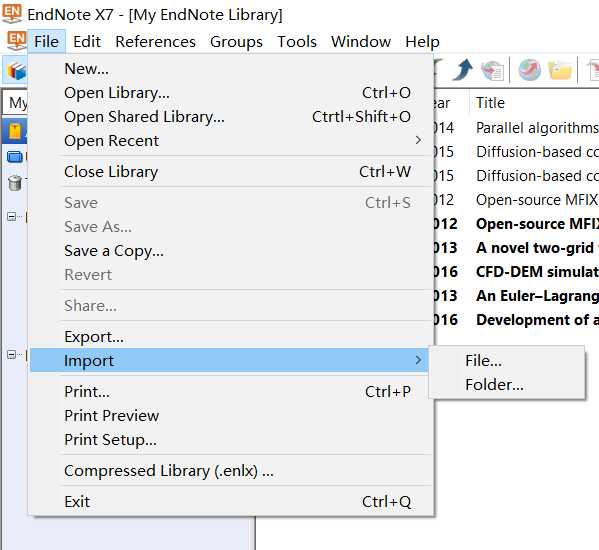This screenshot has width=599, height=550.
Task: Open the Help menu
Action: pyautogui.click(x=422, y=41)
